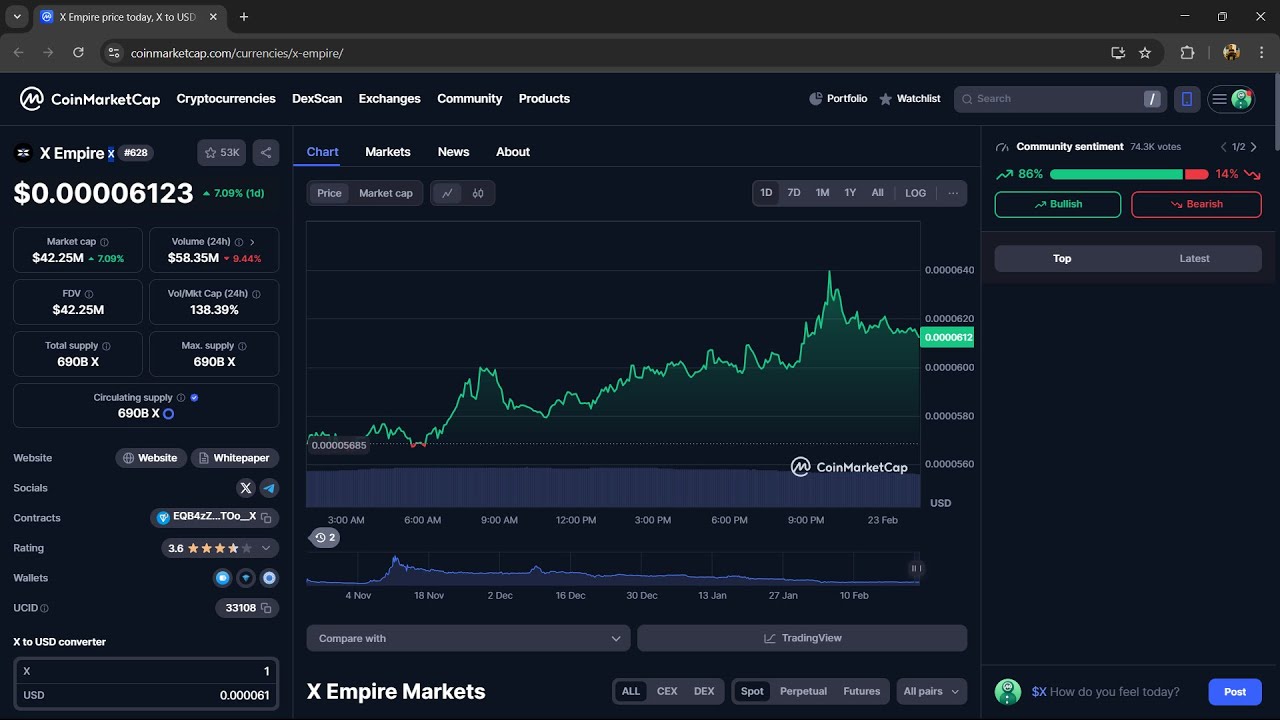Add X Empire to watchlist star
Viewport: 1280px width, 720px height.
(221, 153)
